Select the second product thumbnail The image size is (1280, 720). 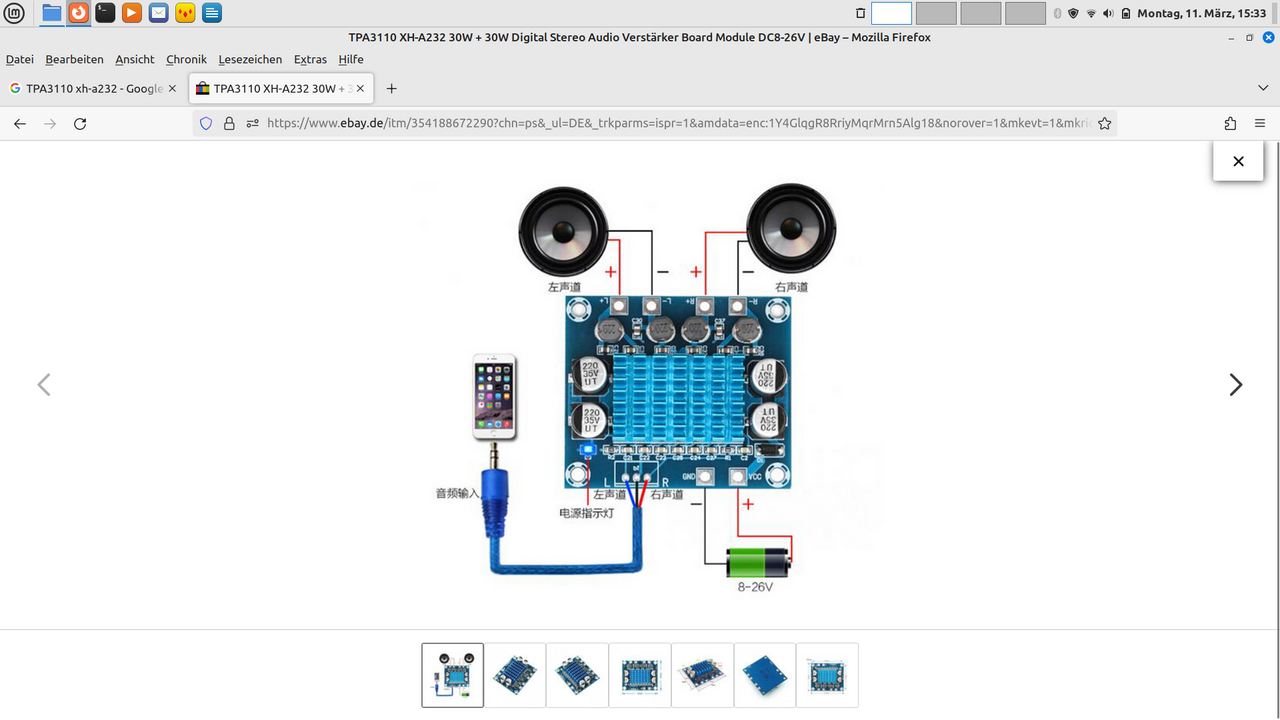(515, 675)
